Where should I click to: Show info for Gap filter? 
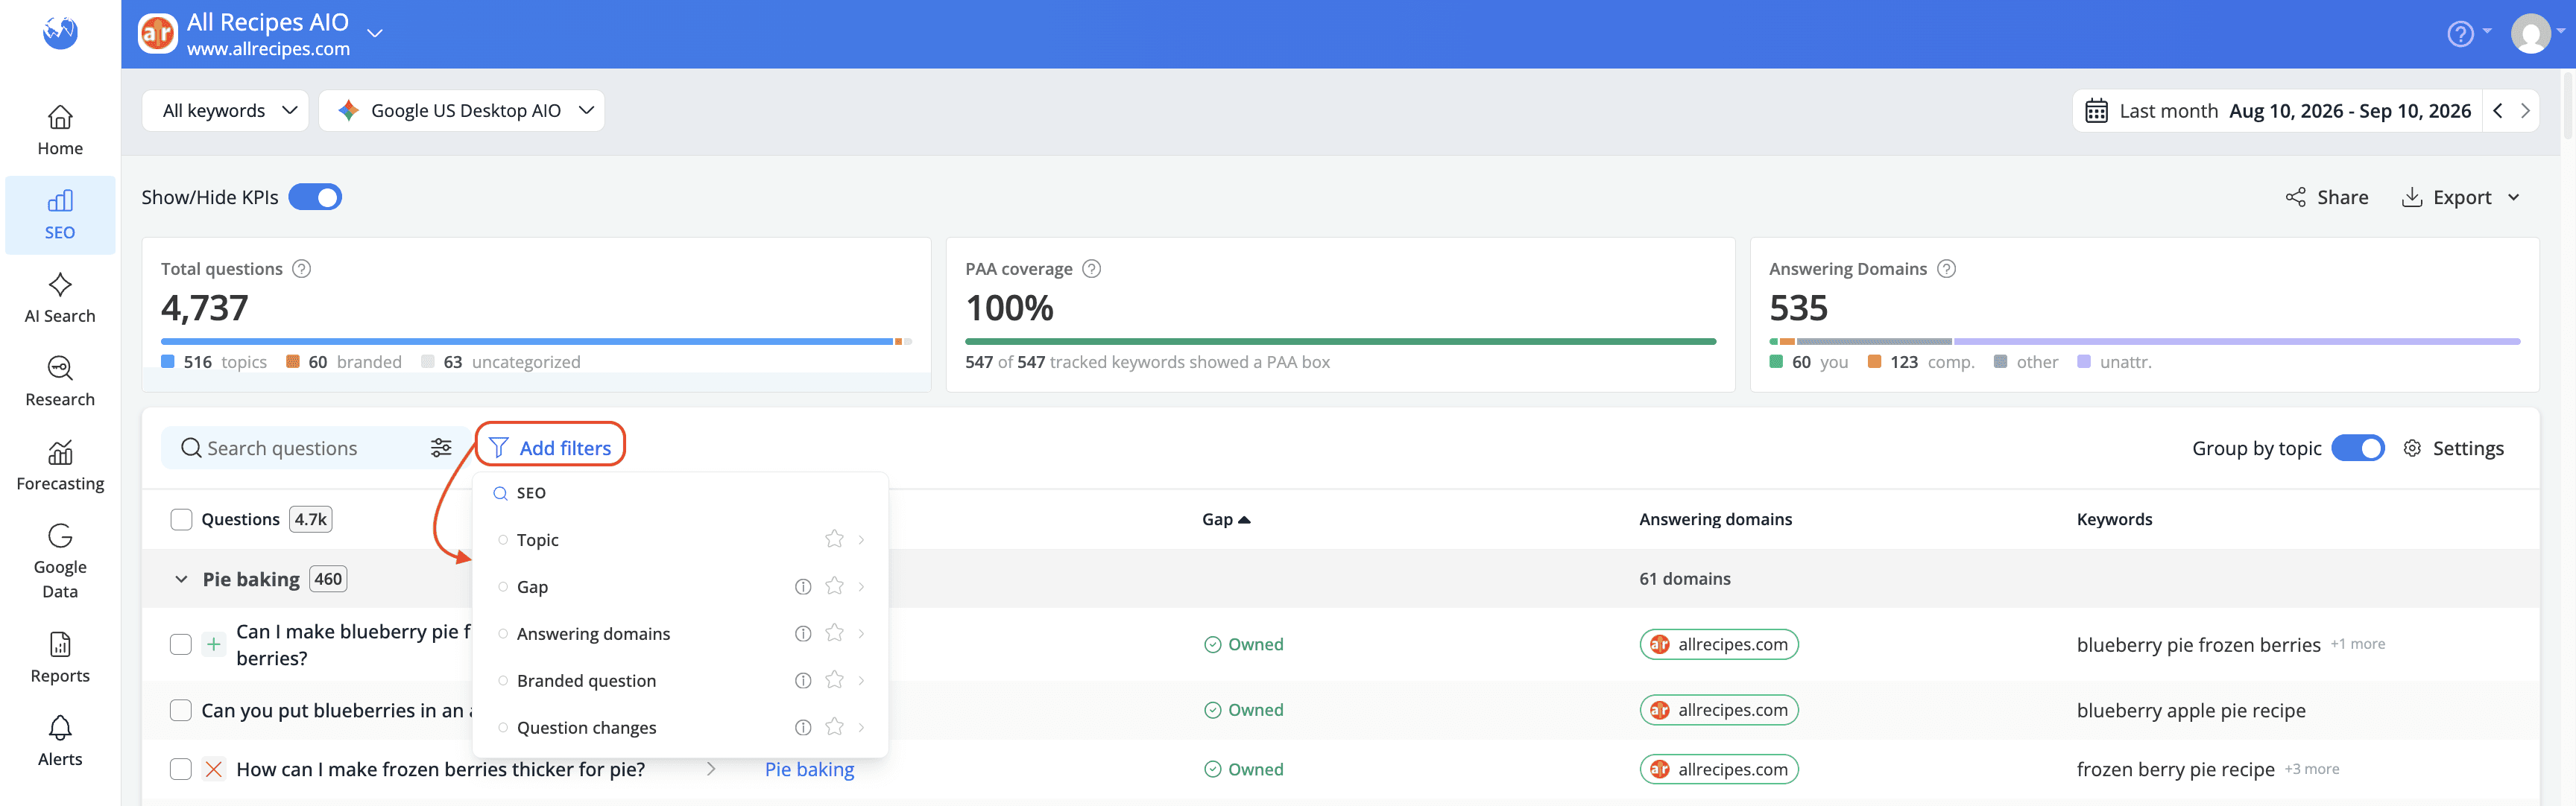point(802,587)
